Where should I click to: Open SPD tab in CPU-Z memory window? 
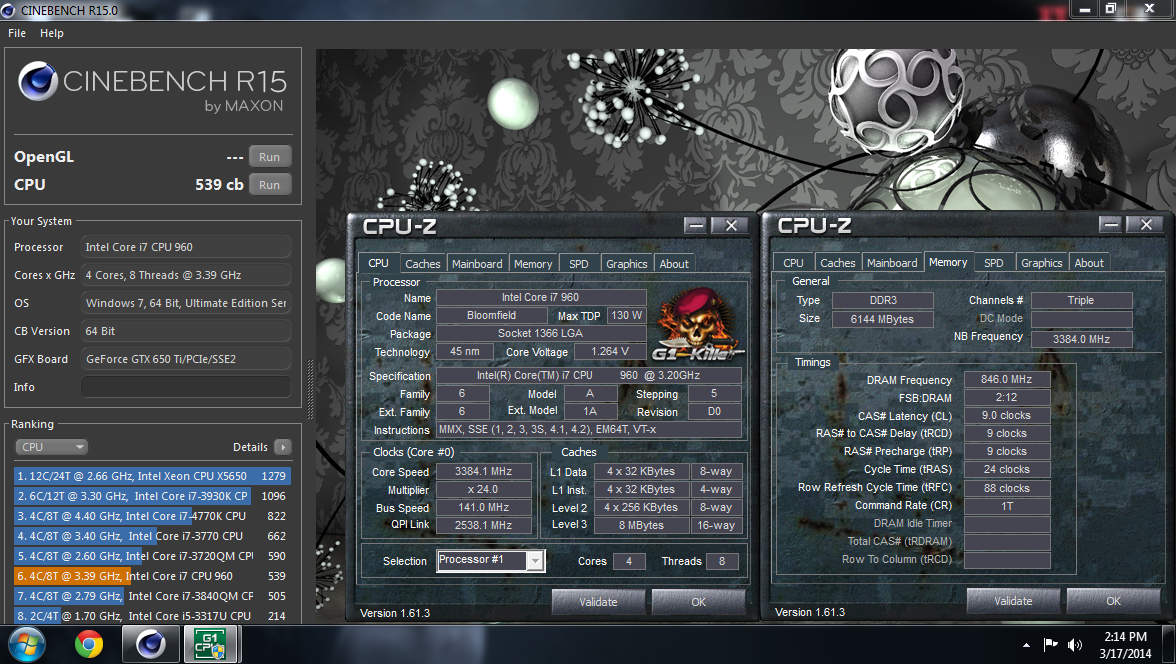click(993, 263)
